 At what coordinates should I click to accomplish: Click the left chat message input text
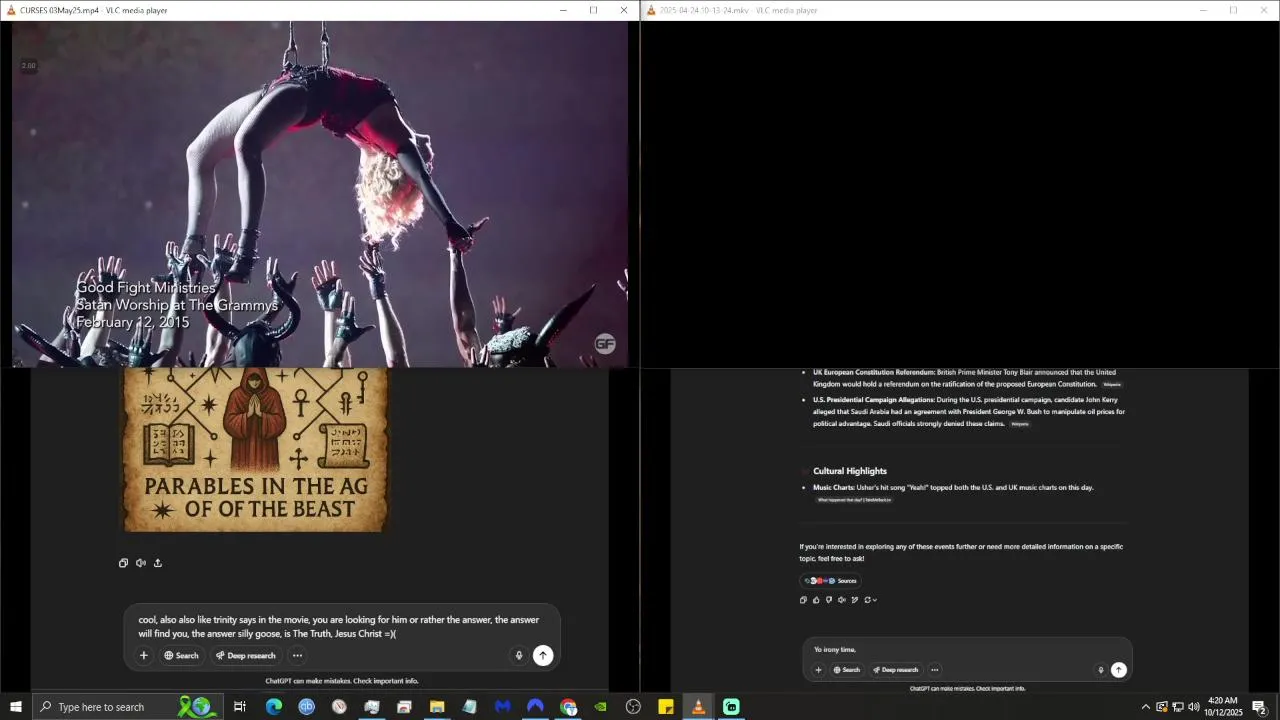click(340, 627)
